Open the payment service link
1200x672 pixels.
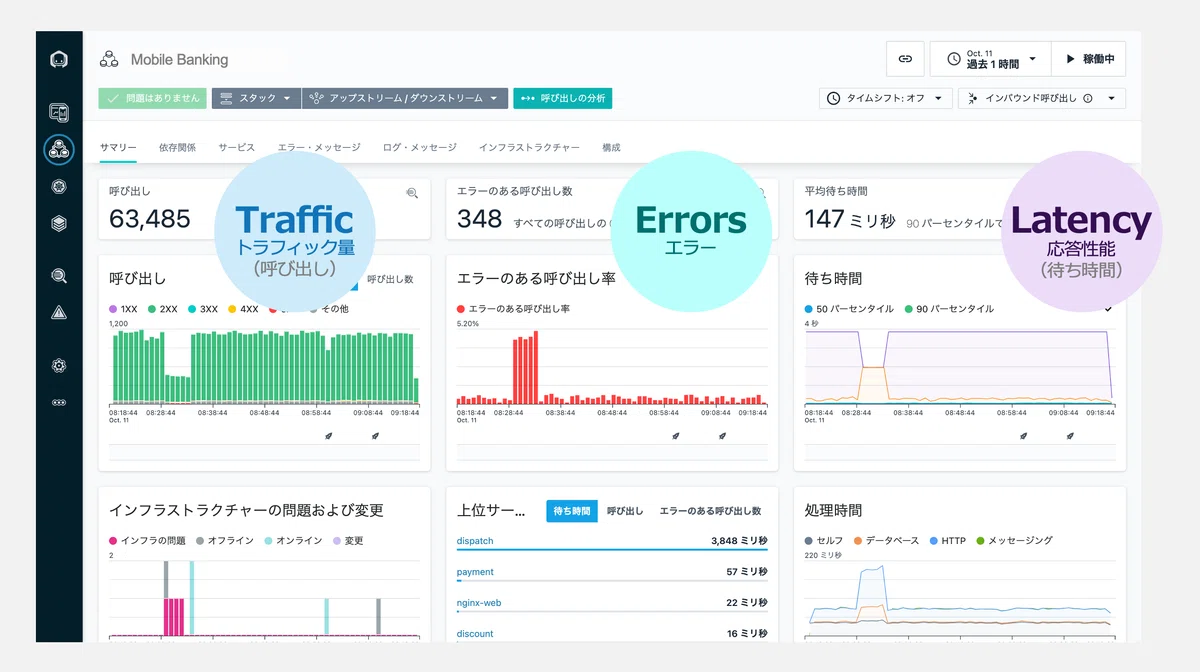pos(475,572)
